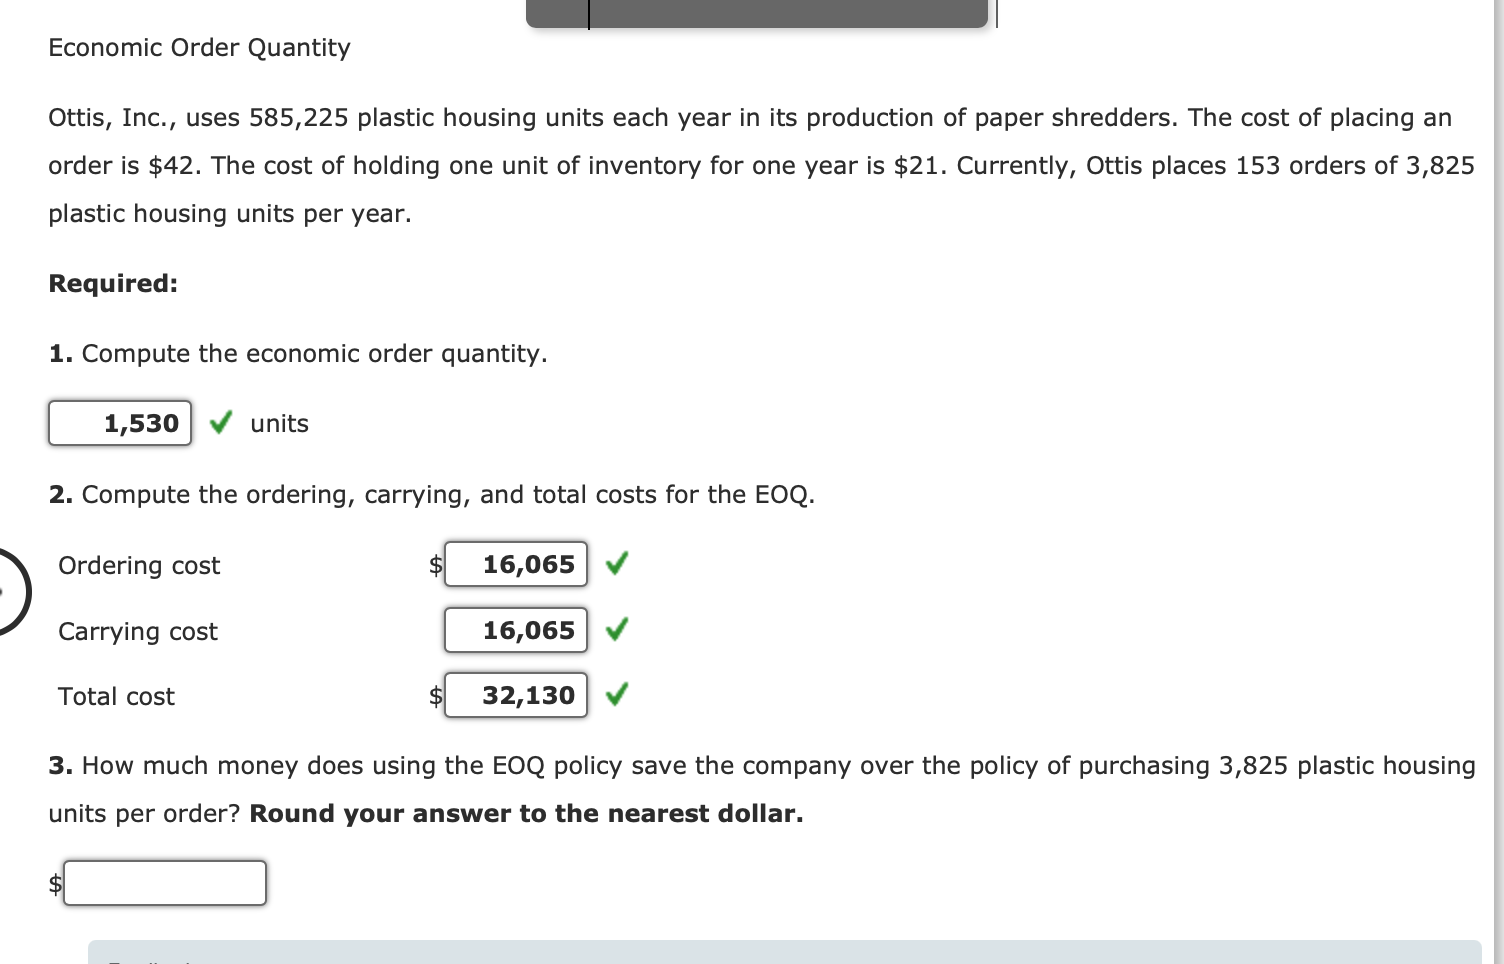Select the Carrying cost field showing 16,065
Image resolution: width=1504 pixels, height=964 pixels.
pos(516,630)
